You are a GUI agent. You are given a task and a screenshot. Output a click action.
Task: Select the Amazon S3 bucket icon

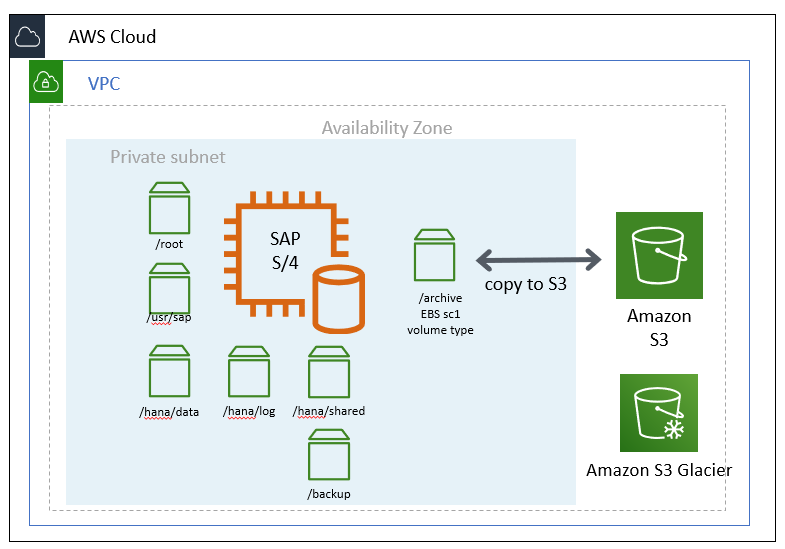point(659,255)
